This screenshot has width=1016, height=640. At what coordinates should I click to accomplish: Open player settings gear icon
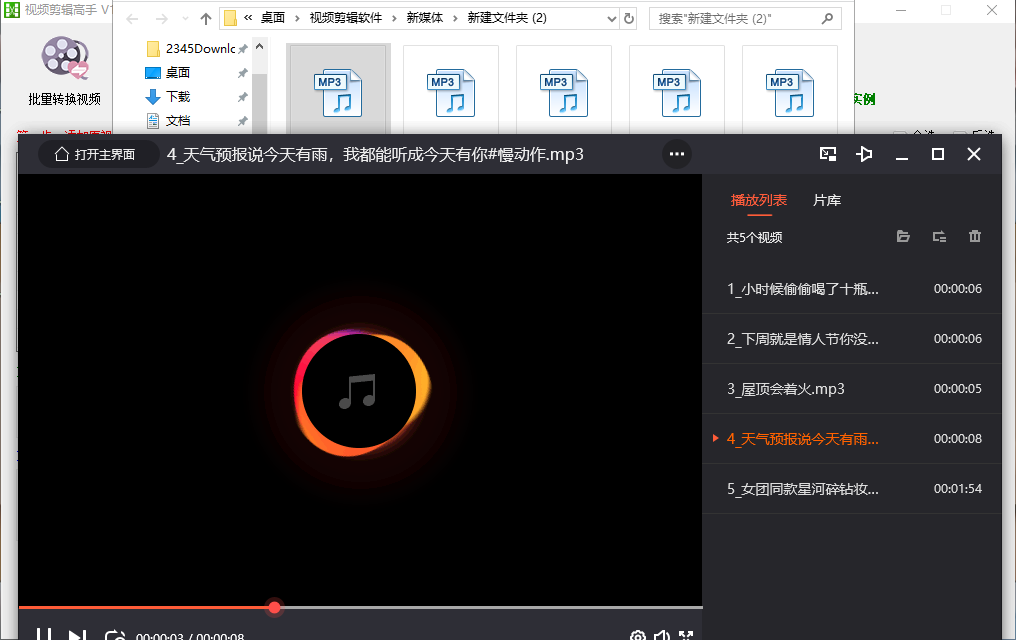click(638, 635)
